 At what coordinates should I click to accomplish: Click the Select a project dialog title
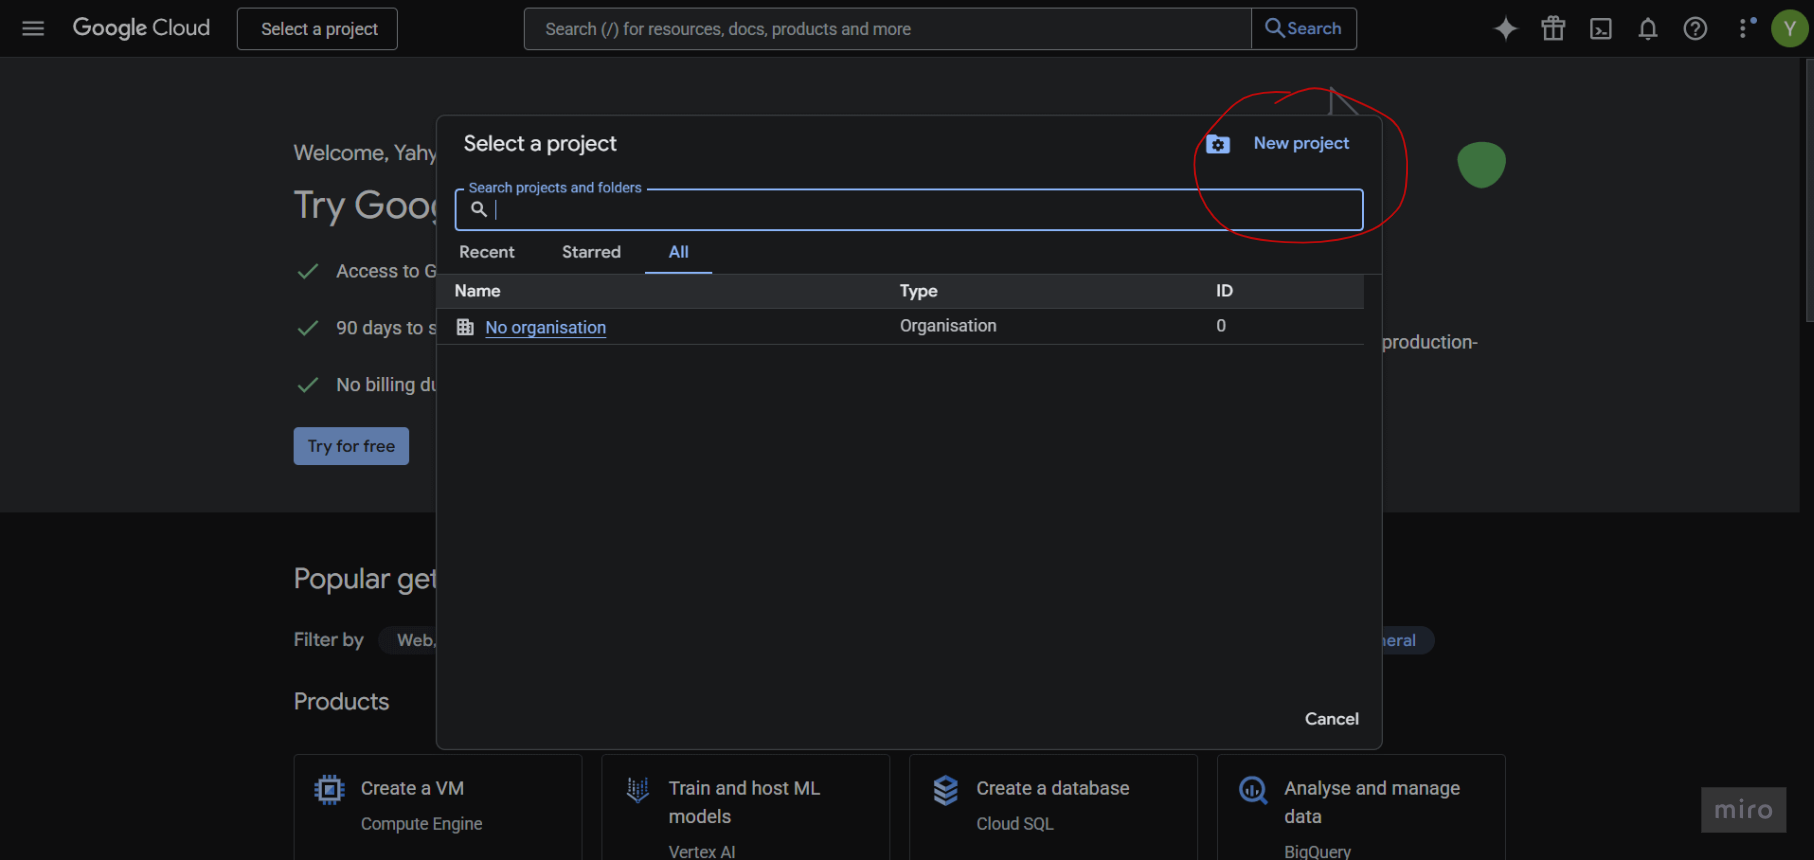click(x=540, y=144)
